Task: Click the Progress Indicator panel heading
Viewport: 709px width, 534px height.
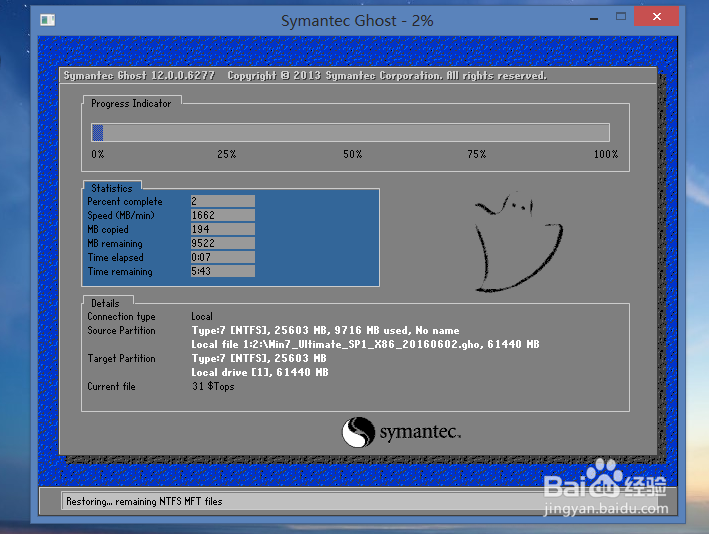Action: [131, 104]
